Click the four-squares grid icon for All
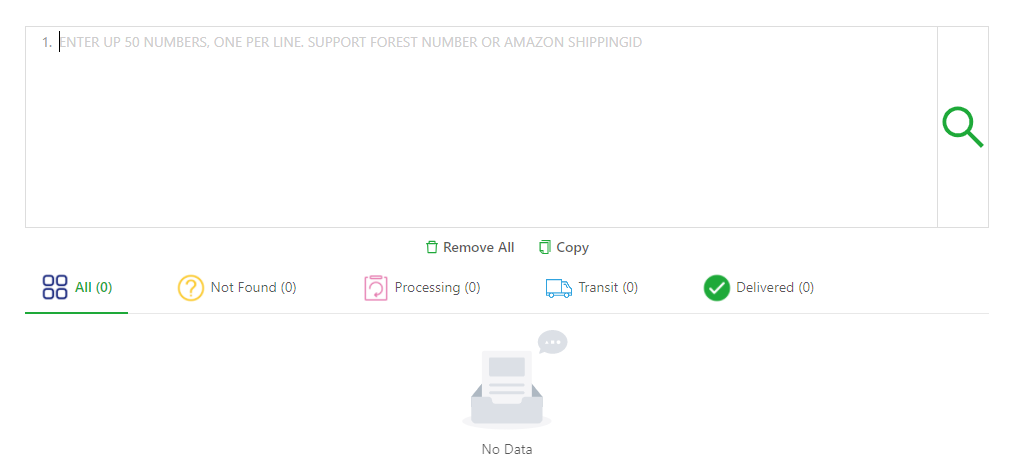The height and width of the screenshot is (475, 1016). (55, 288)
